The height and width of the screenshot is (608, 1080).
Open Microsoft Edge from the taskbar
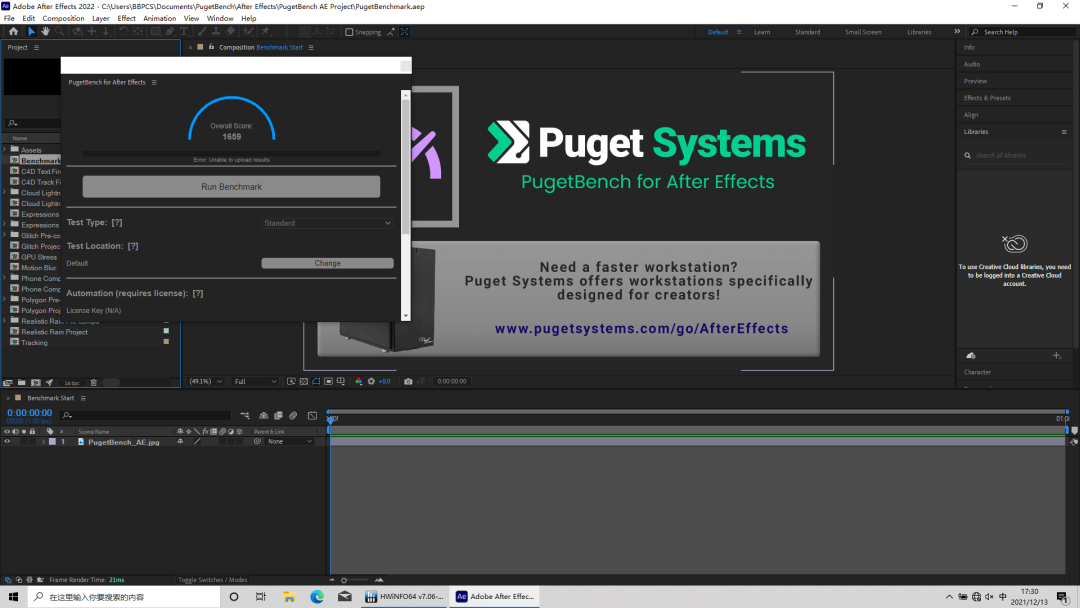coord(317,597)
